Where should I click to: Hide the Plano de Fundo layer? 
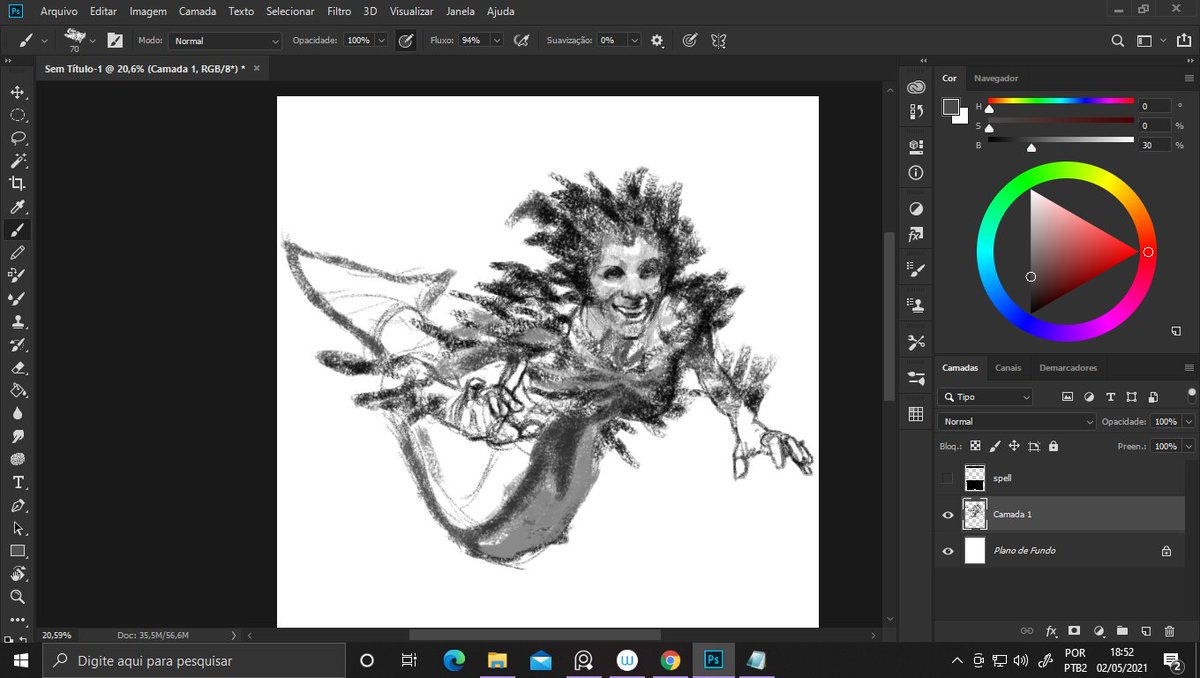pyautogui.click(x=947, y=550)
